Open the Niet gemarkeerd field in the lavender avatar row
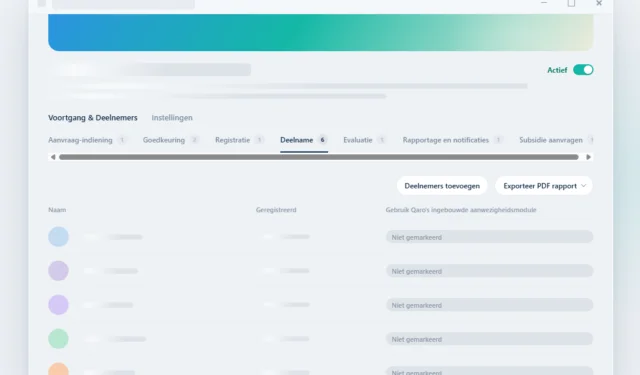 point(489,305)
